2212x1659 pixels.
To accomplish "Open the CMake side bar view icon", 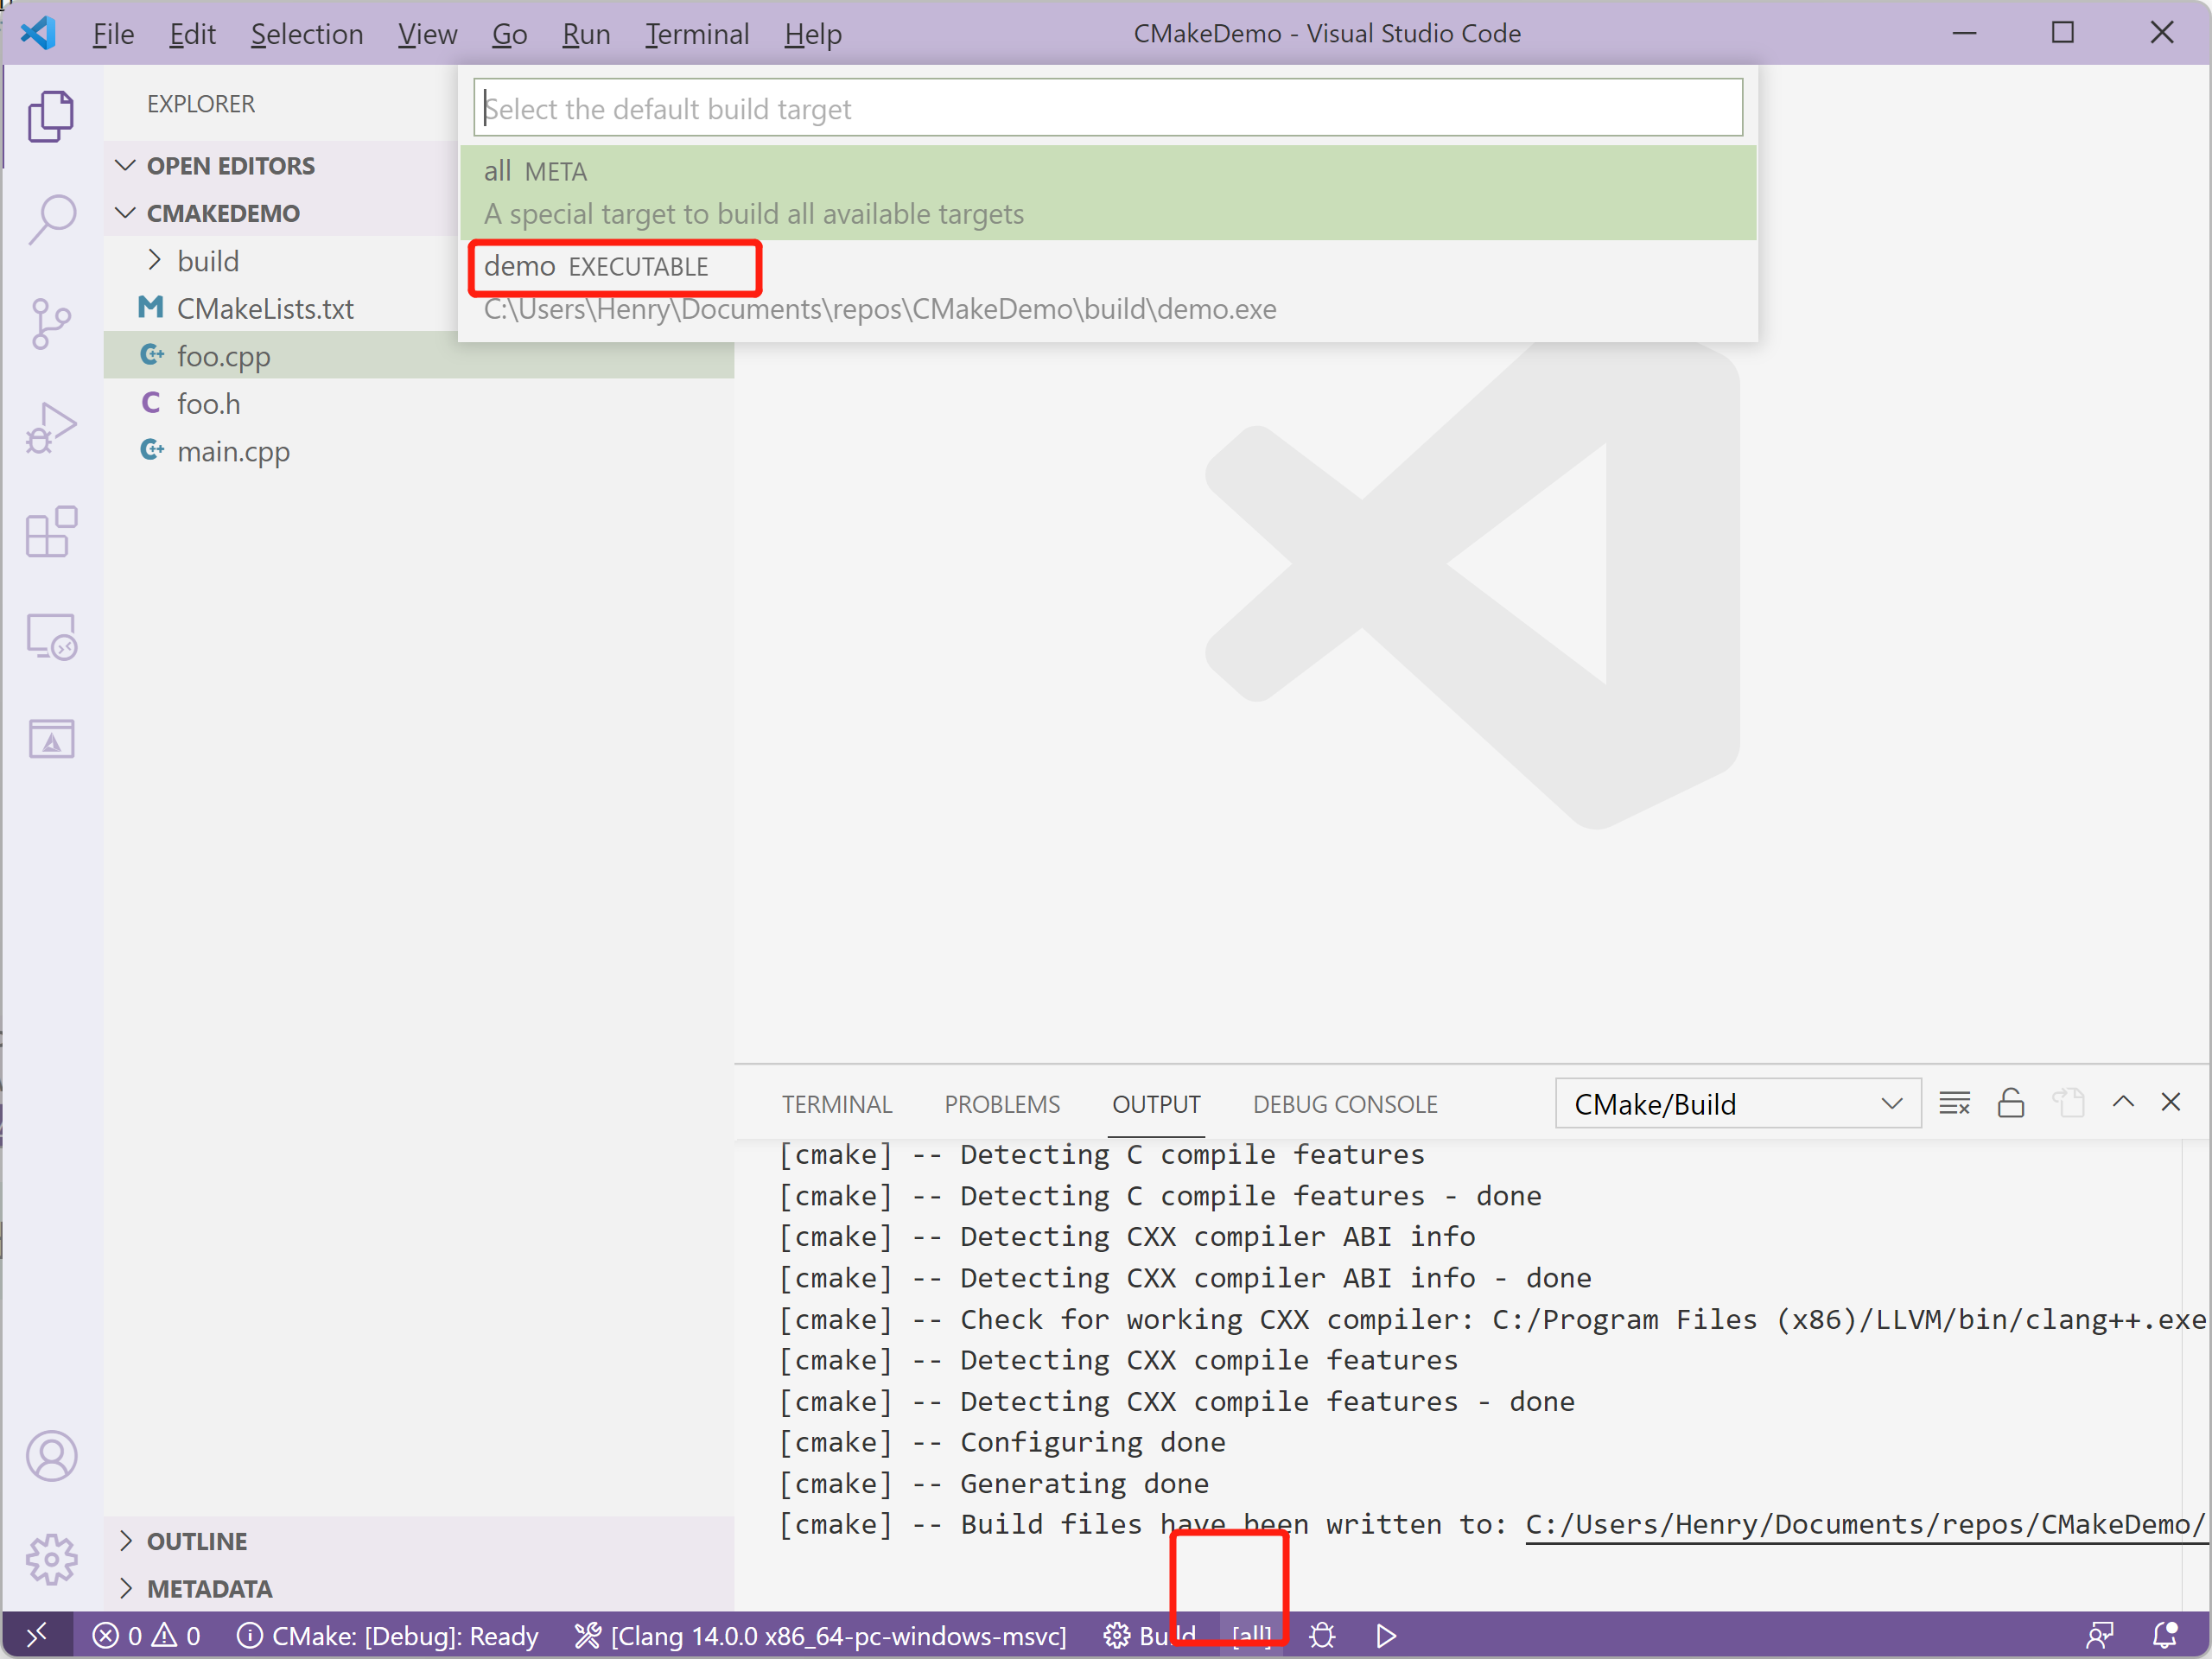I will pyautogui.click(x=51, y=740).
